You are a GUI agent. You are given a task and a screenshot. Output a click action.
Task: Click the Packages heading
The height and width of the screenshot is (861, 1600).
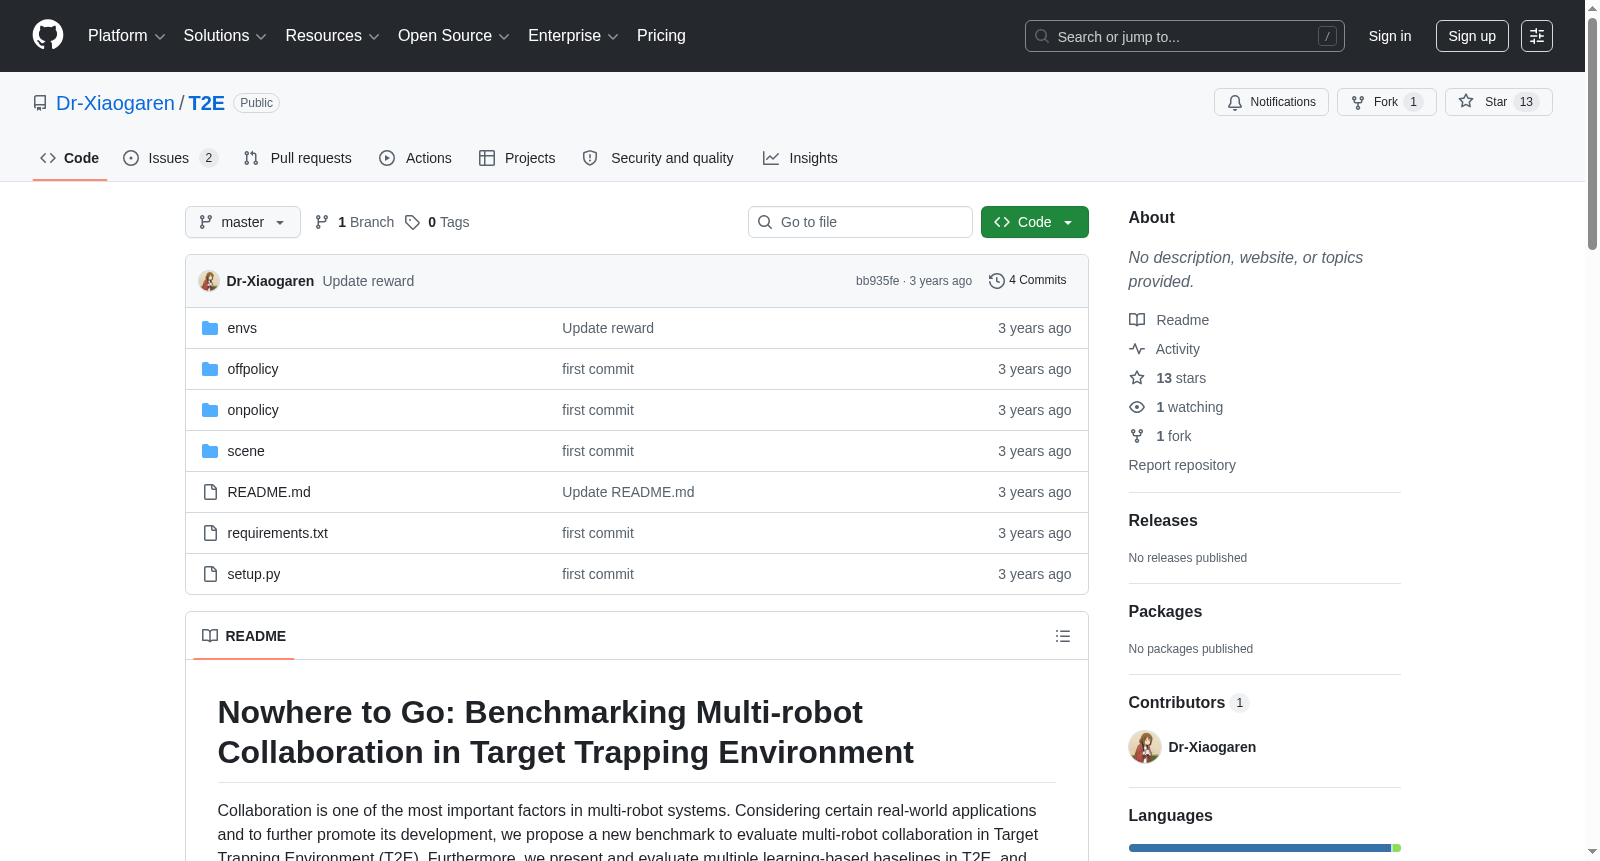(1165, 612)
